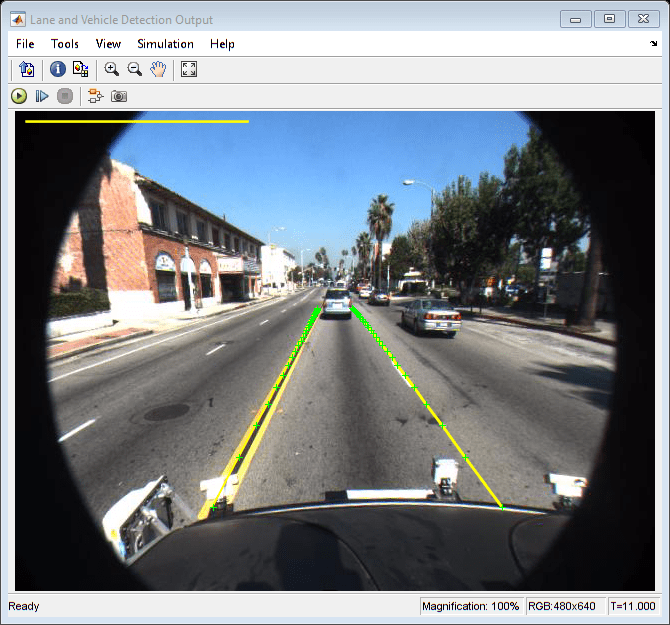The image size is (670, 625).
Task: Select the Zoom Out magnifier tool
Action: click(x=135, y=69)
